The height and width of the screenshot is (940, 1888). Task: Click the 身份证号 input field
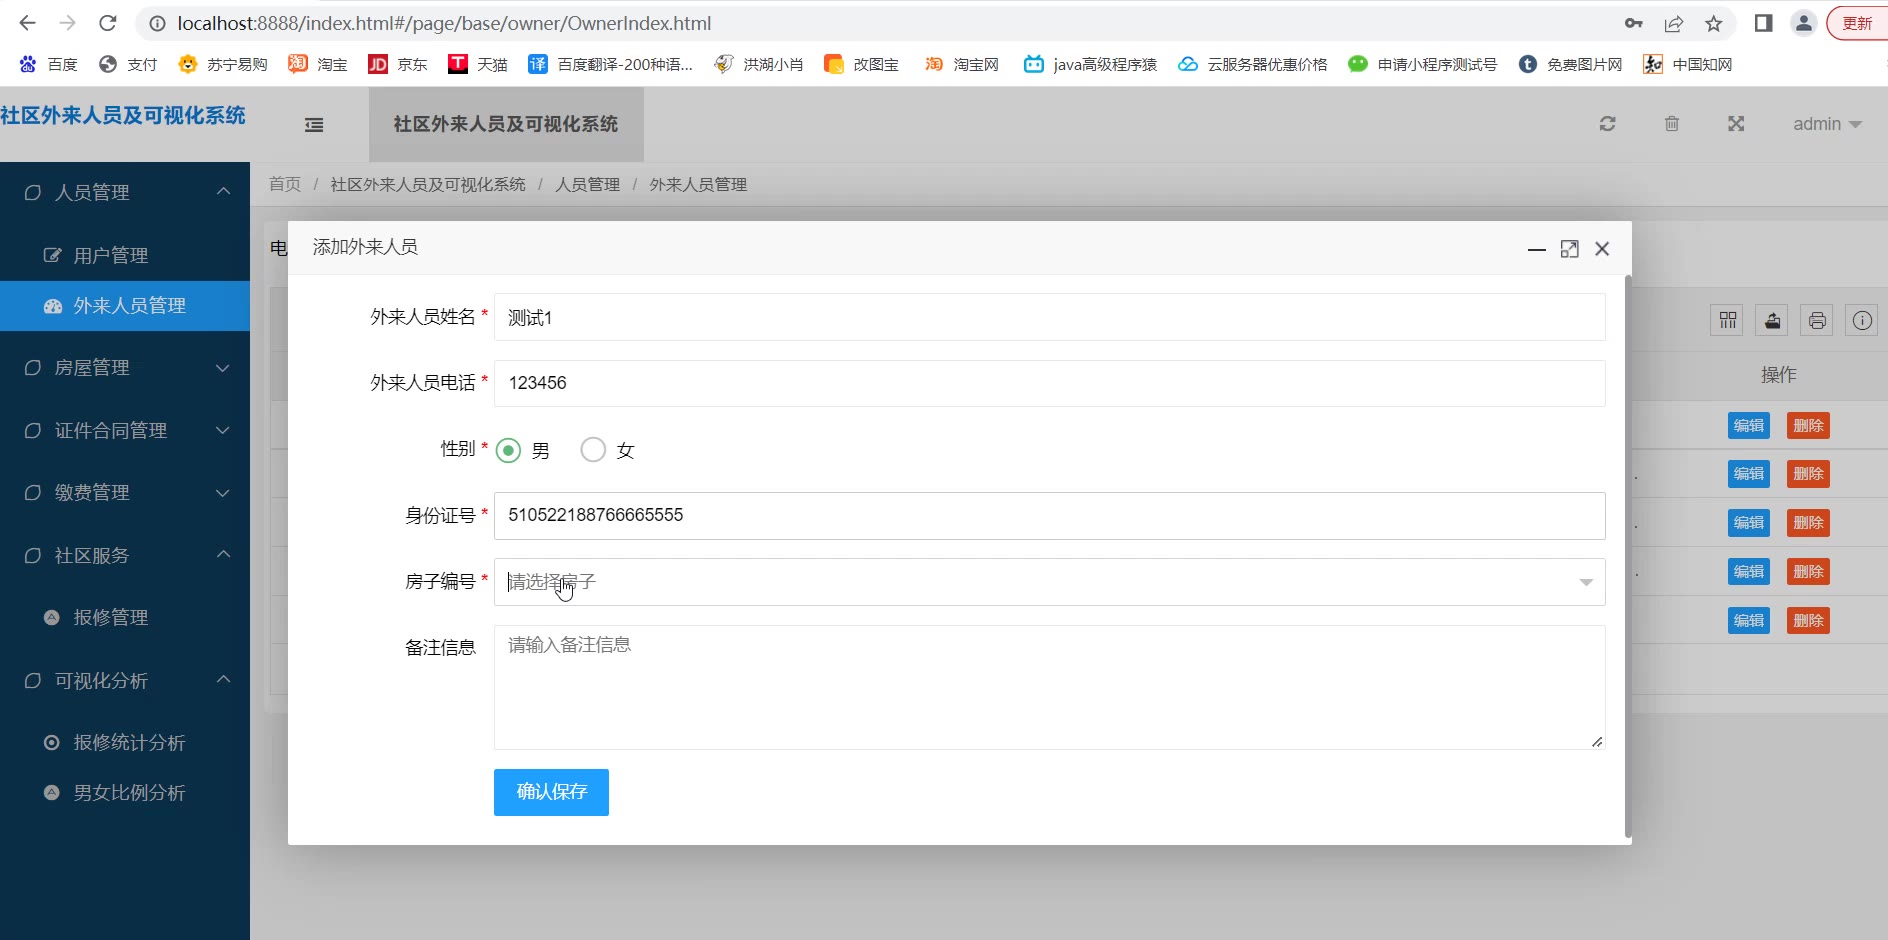1049,515
